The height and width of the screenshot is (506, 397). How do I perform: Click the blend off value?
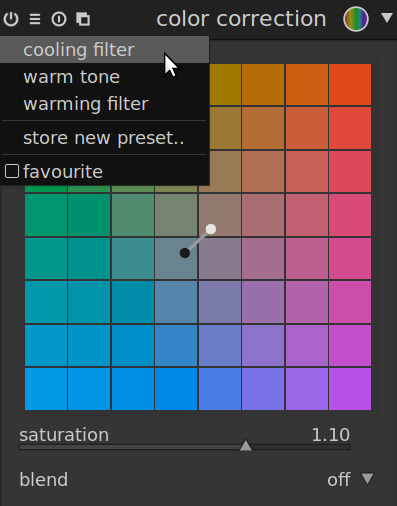tap(339, 479)
